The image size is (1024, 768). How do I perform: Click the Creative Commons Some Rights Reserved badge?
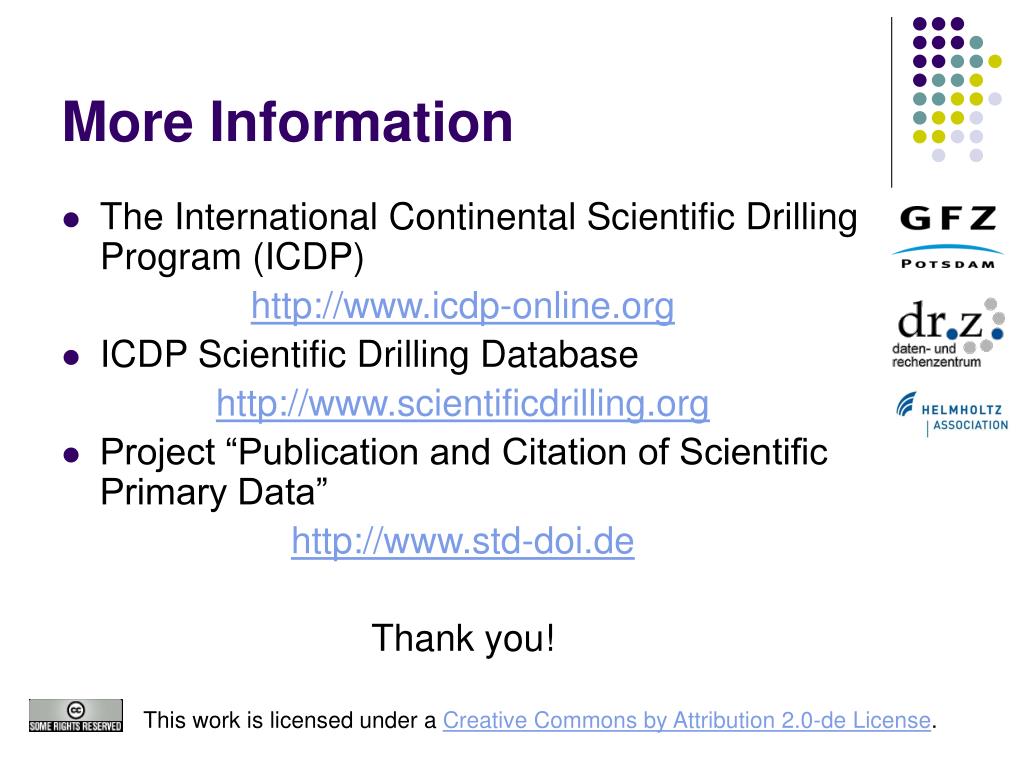[x=76, y=715]
